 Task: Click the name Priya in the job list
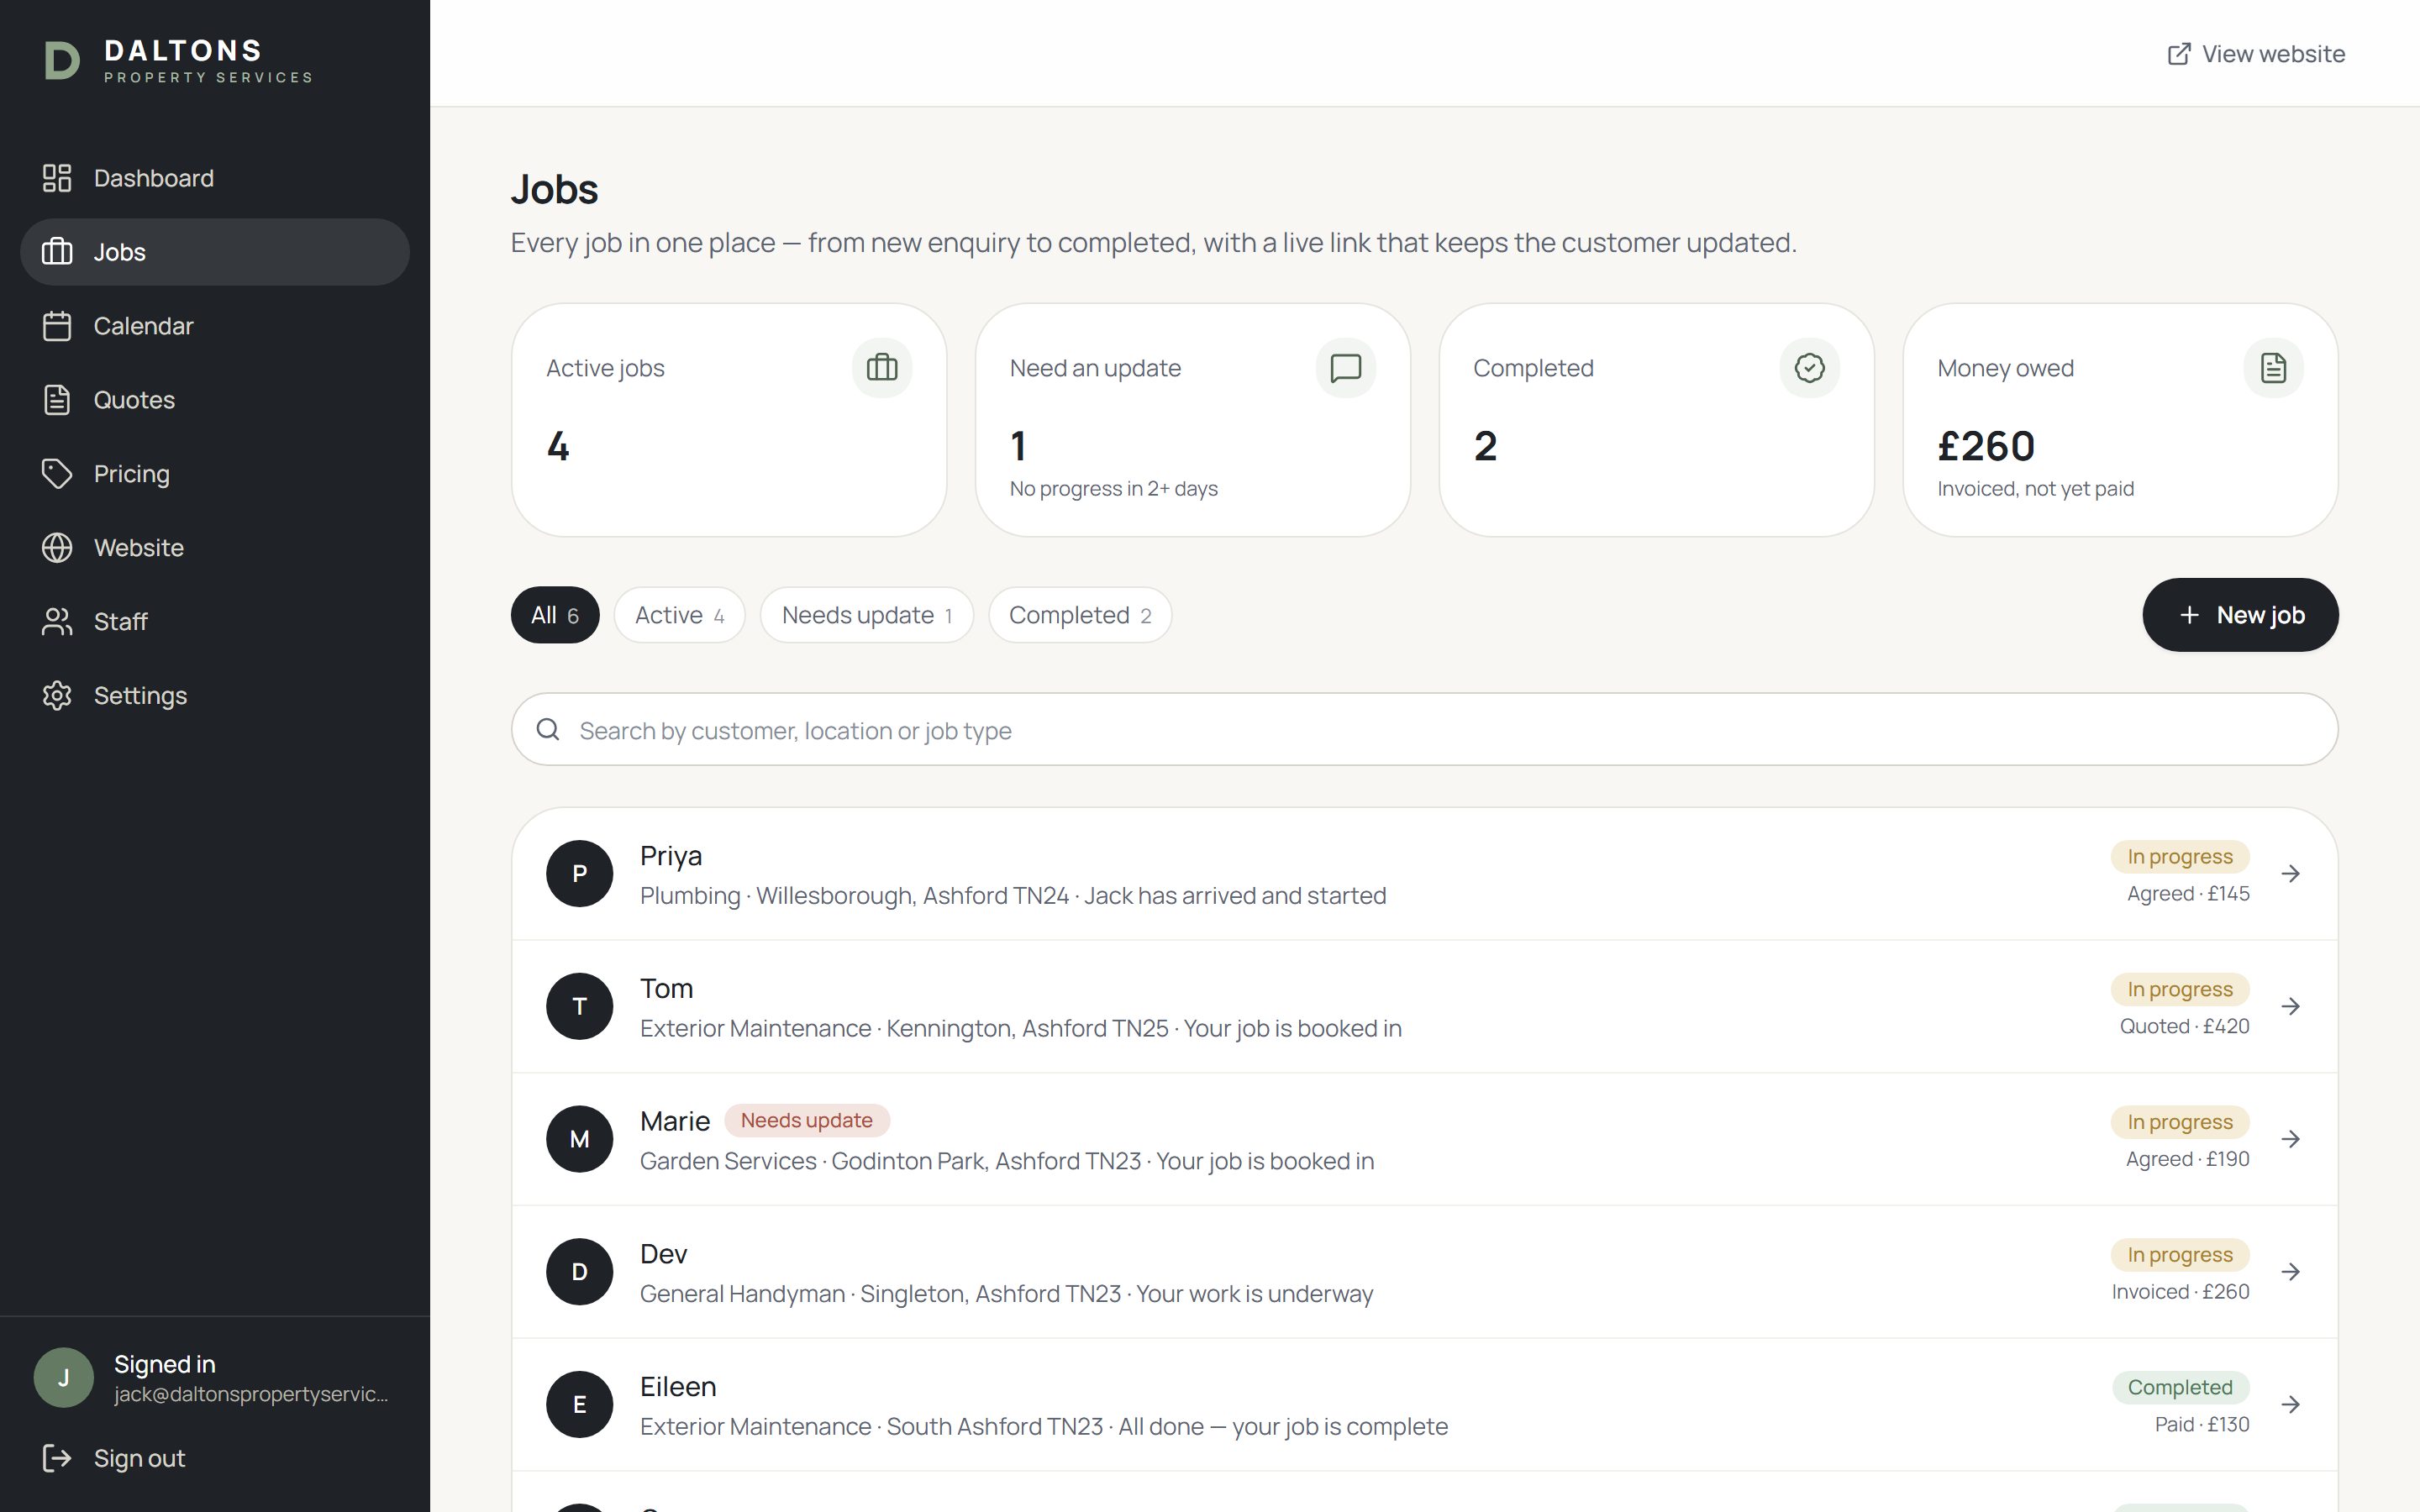point(671,856)
